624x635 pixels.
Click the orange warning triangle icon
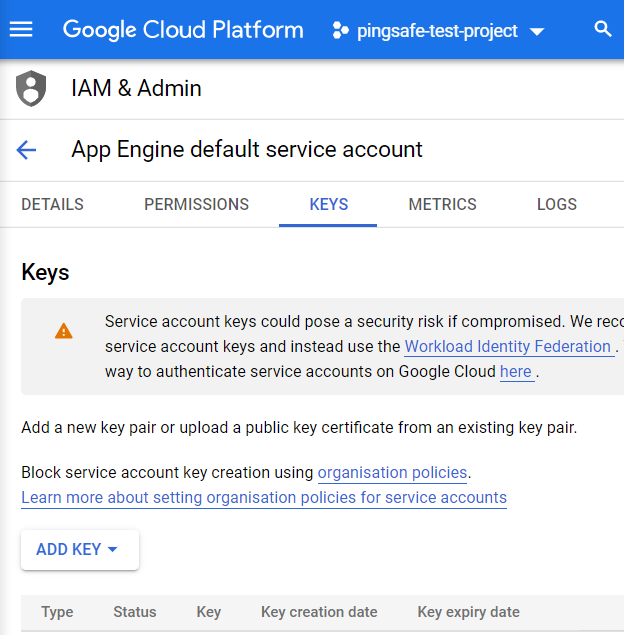click(63, 331)
